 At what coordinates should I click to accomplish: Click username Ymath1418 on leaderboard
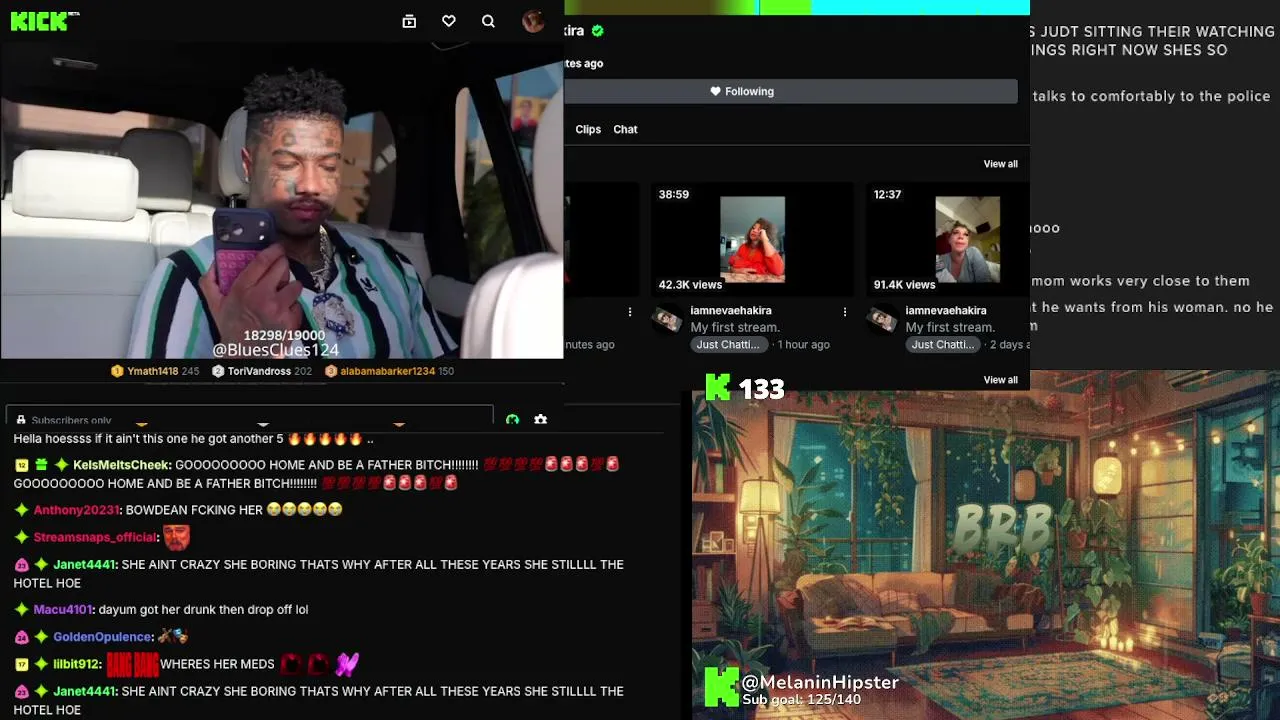click(x=152, y=371)
